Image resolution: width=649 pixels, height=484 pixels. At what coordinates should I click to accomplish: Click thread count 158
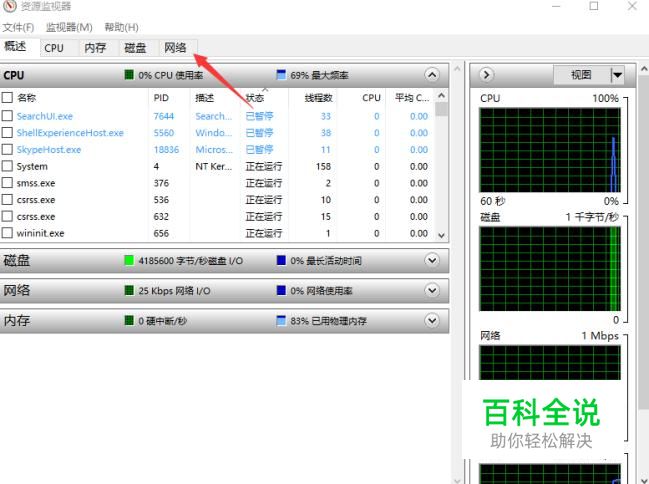pos(323,166)
